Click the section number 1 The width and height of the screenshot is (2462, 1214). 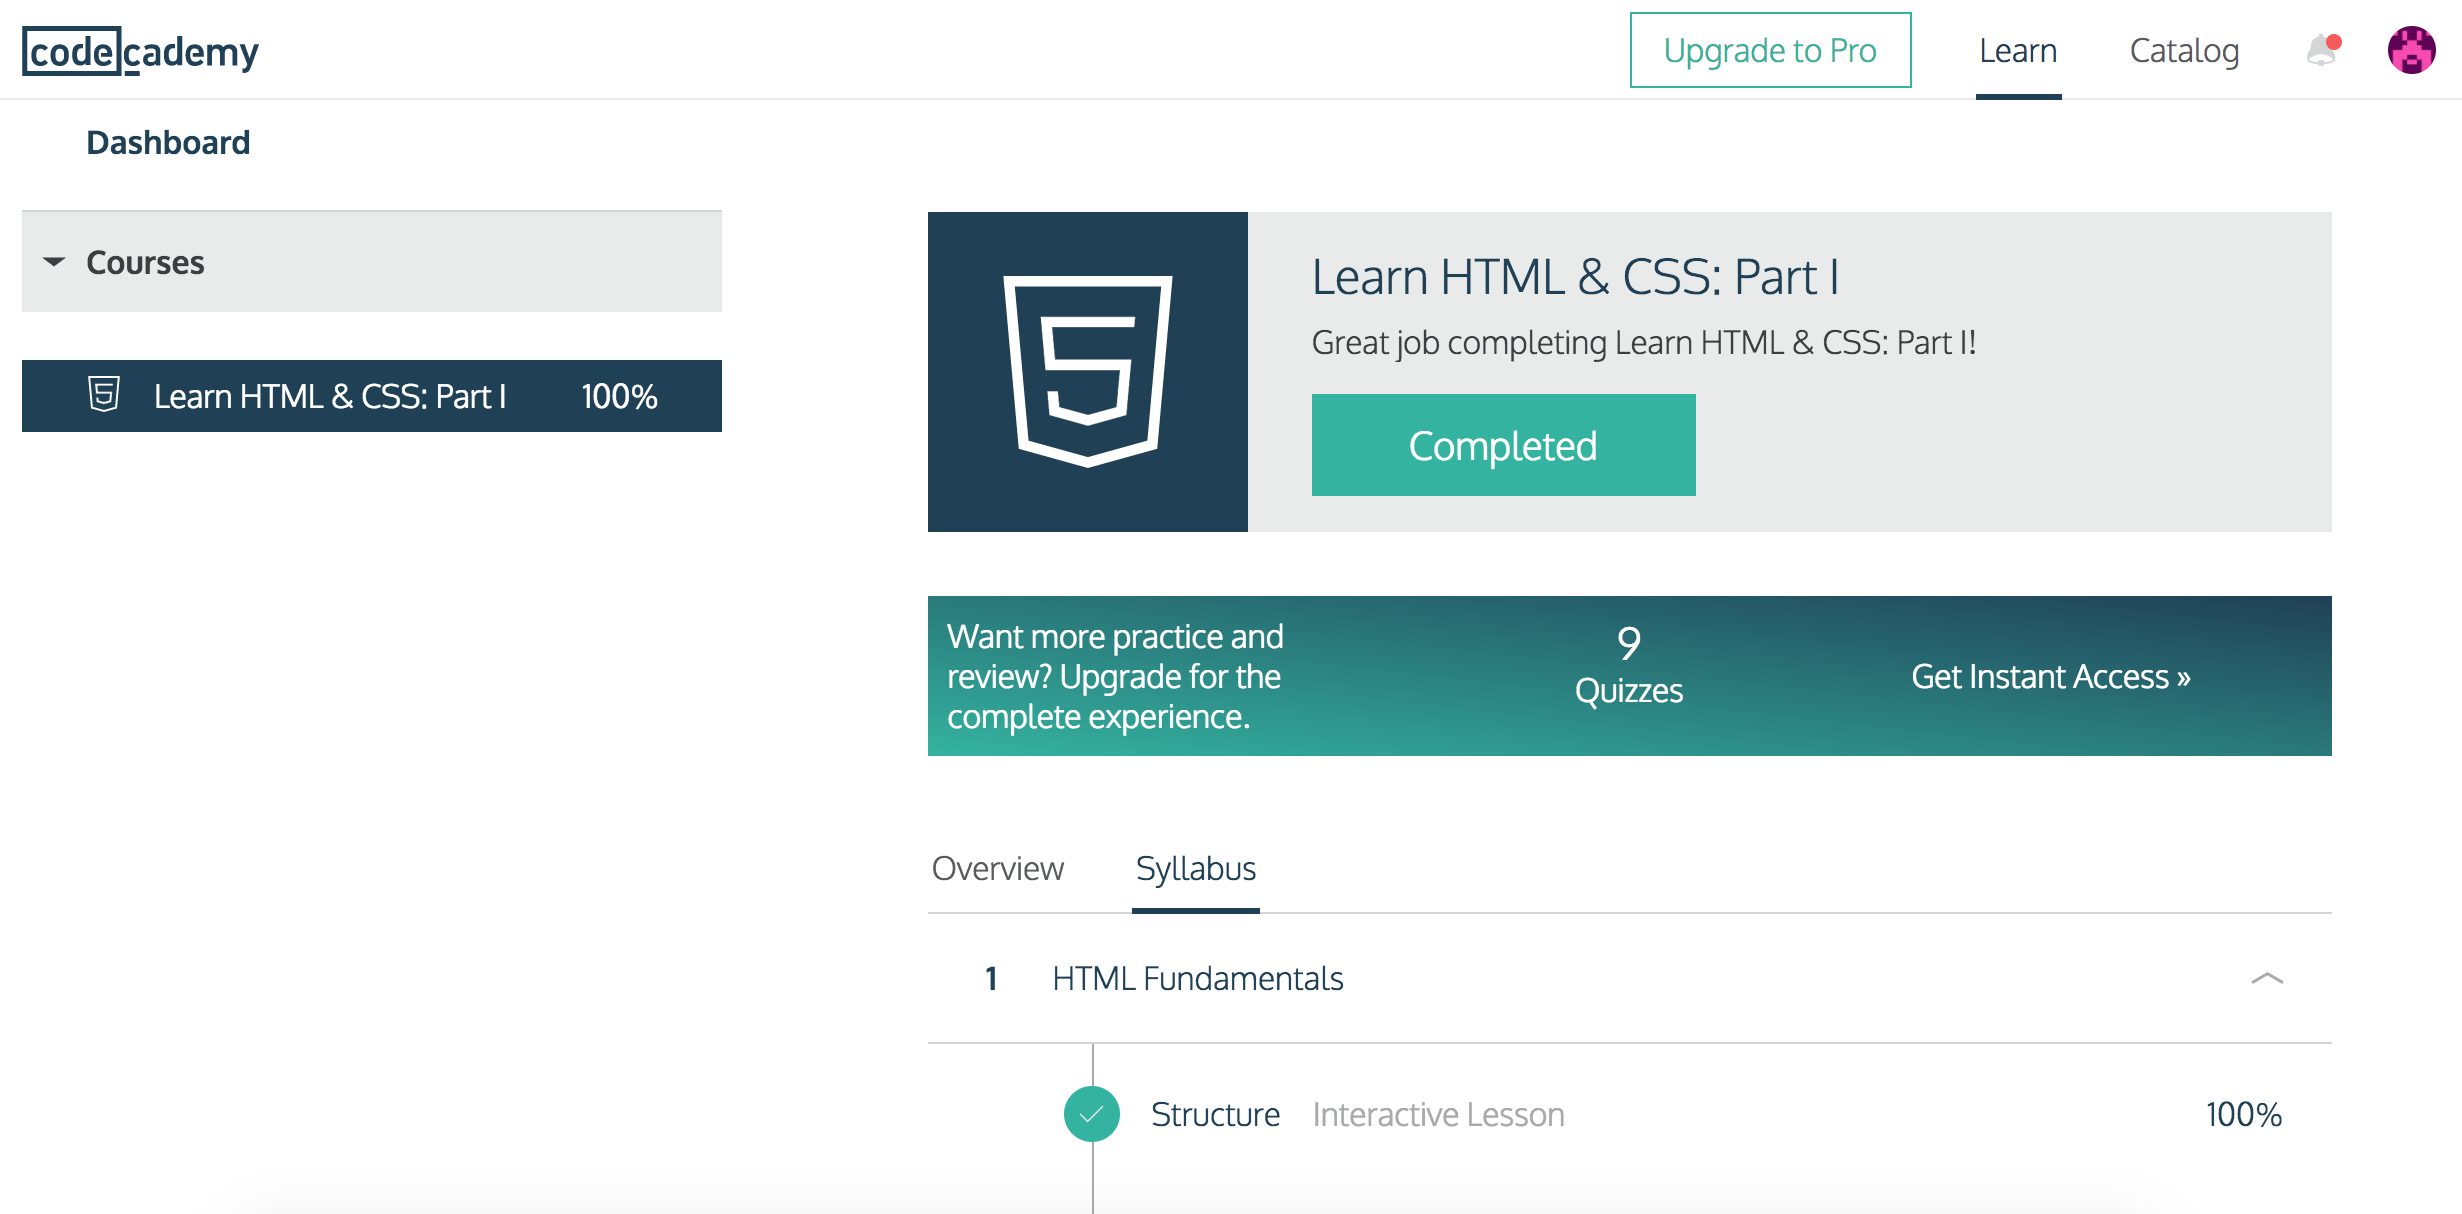(x=991, y=978)
